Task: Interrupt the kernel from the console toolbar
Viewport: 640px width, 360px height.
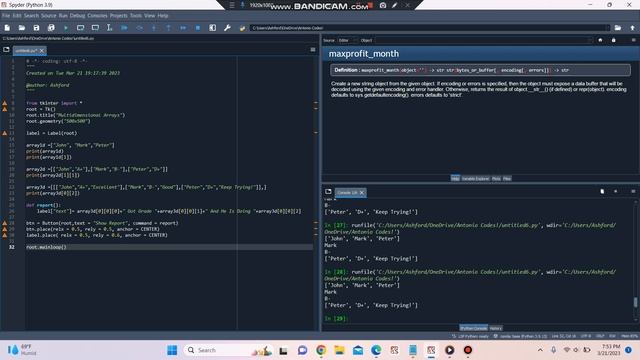Action: pyautogui.click(x=616, y=191)
